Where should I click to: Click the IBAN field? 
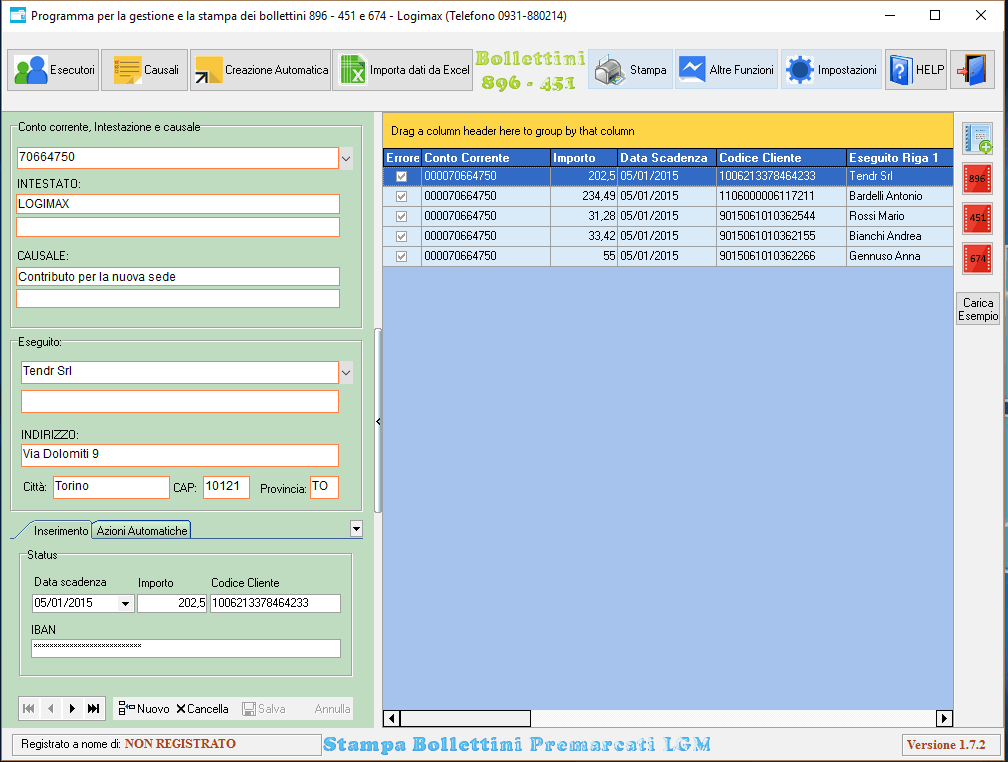pos(186,648)
